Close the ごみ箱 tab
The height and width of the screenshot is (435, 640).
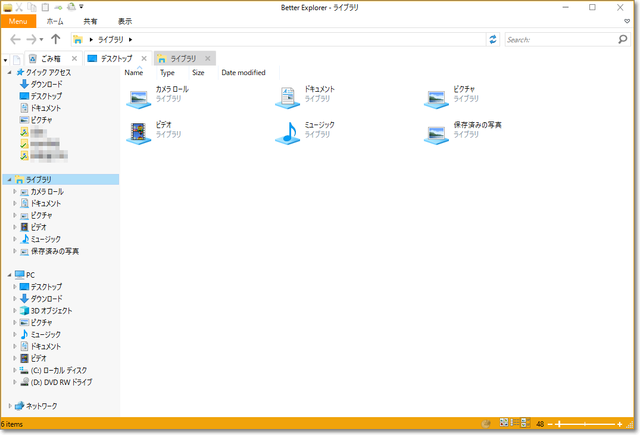coord(77,59)
